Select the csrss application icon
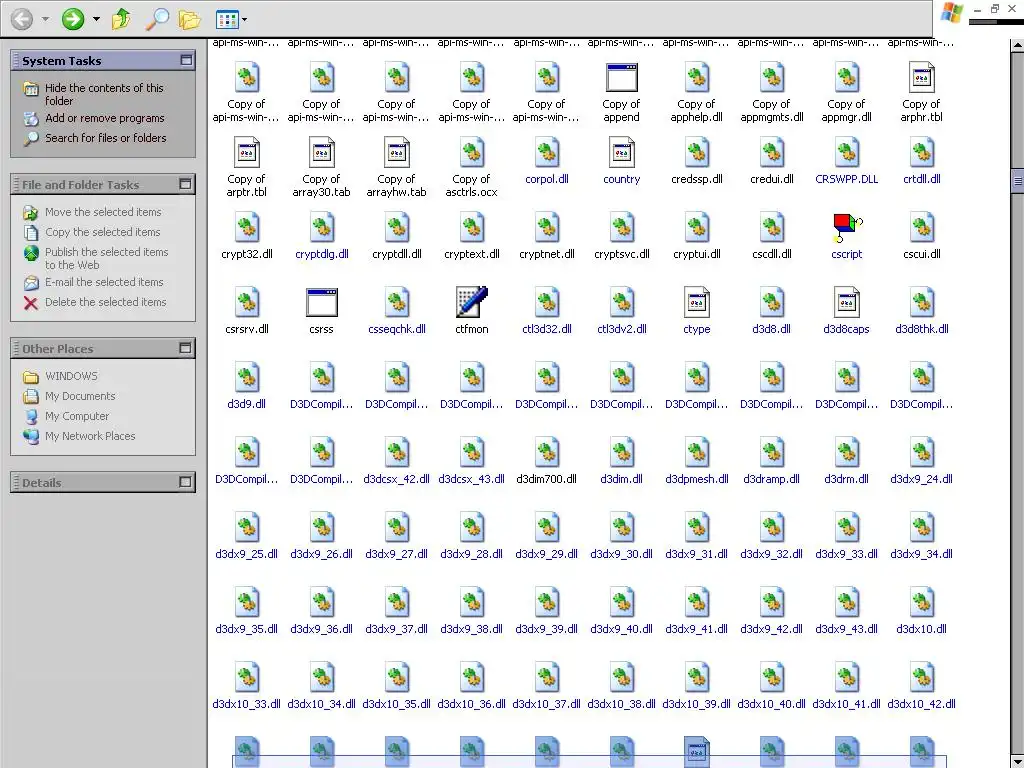The width and height of the screenshot is (1024, 768). click(321, 302)
